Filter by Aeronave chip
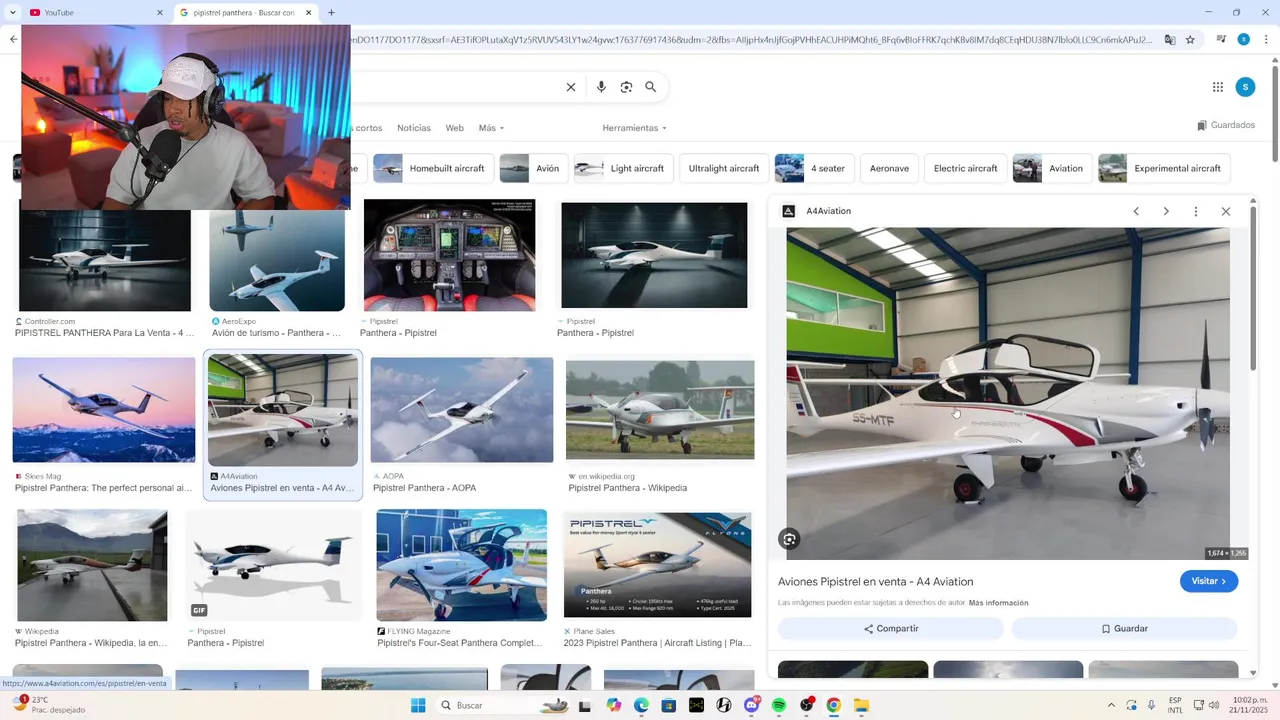The width and height of the screenshot is (1280, 720). pyautogui.click(x=889, y=168)
